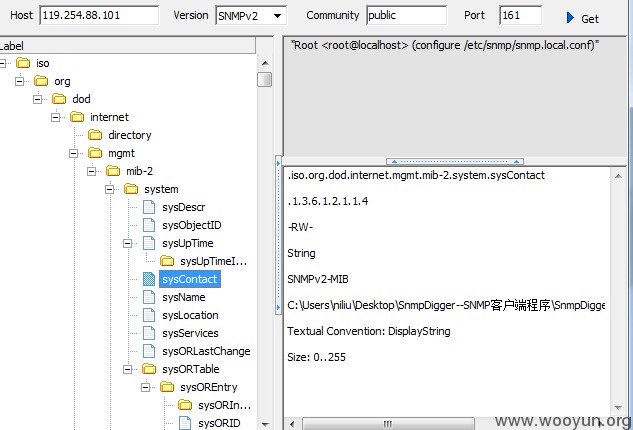The width and height of the screenshot is (633, 430).
Task: Select the directory tree label
Action: pyautogui.click(x=130, y=135)
